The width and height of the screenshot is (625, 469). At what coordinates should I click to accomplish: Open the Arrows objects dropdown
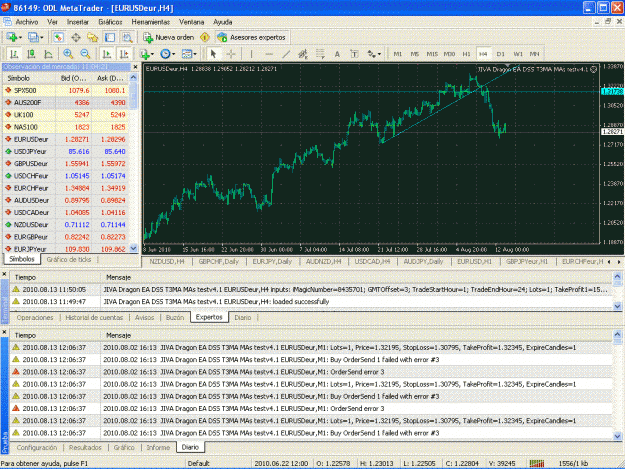[374, 54]
